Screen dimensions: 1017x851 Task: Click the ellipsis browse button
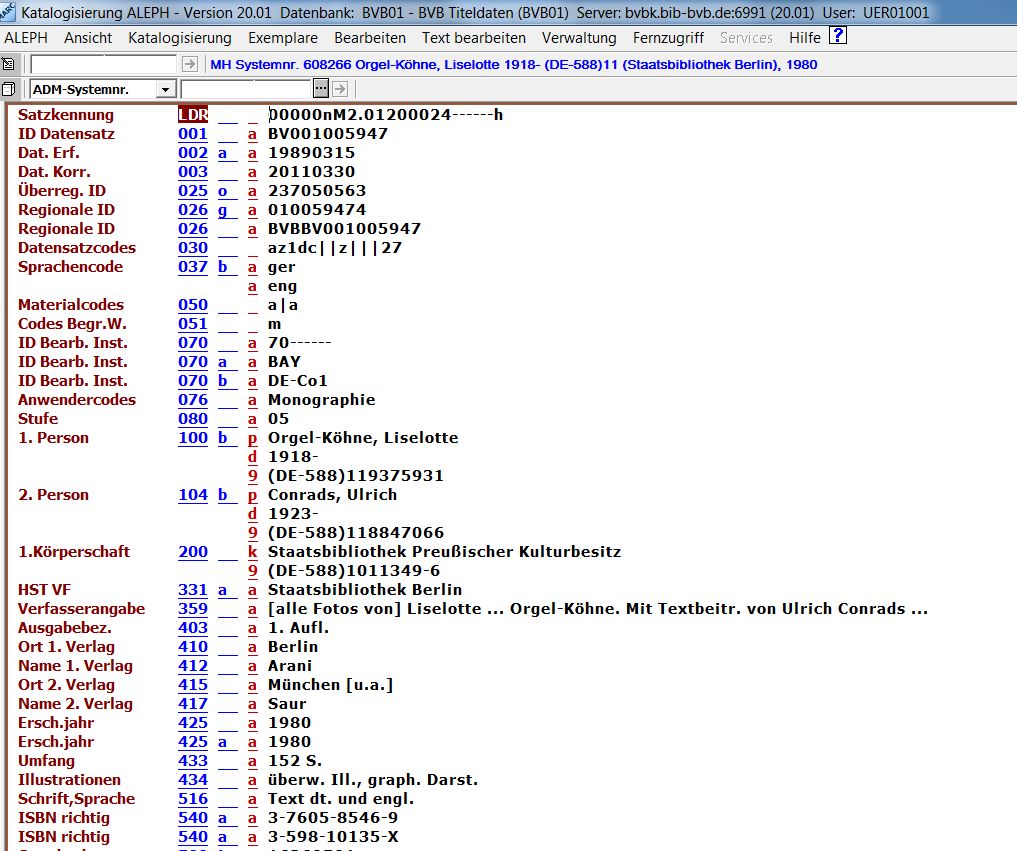(321, 90)
